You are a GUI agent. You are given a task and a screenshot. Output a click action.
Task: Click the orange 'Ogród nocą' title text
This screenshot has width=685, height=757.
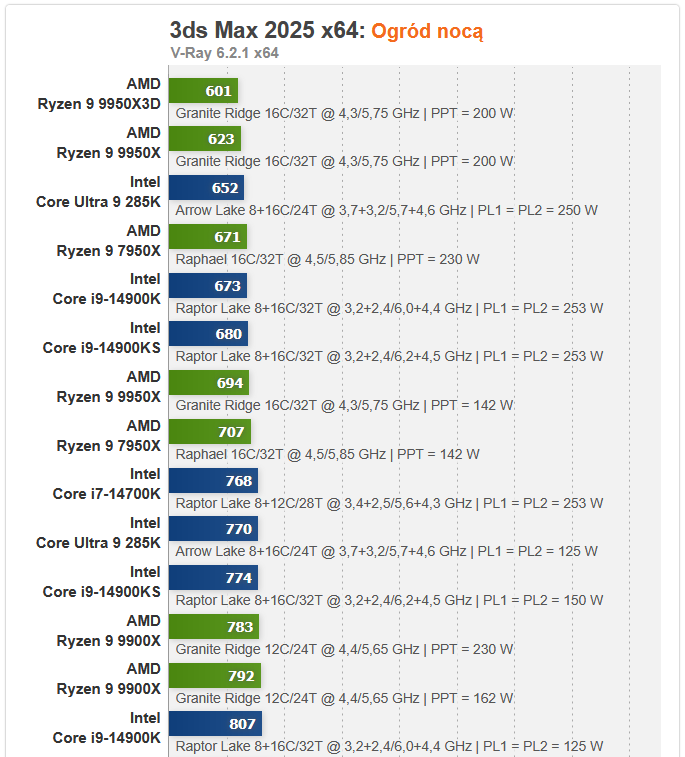(x=428, y=31)
